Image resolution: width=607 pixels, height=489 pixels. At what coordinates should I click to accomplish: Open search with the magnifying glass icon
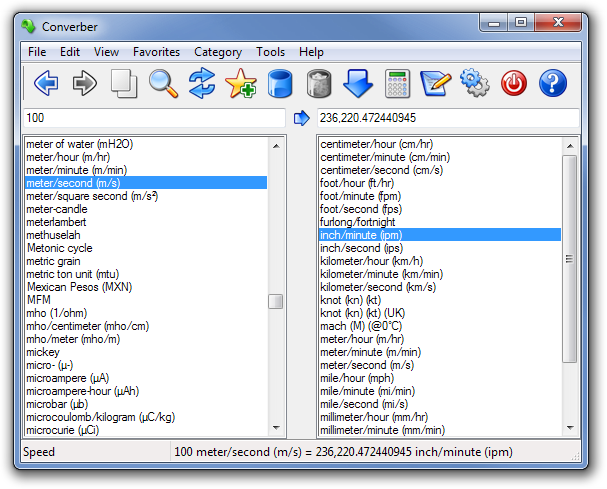163,83
